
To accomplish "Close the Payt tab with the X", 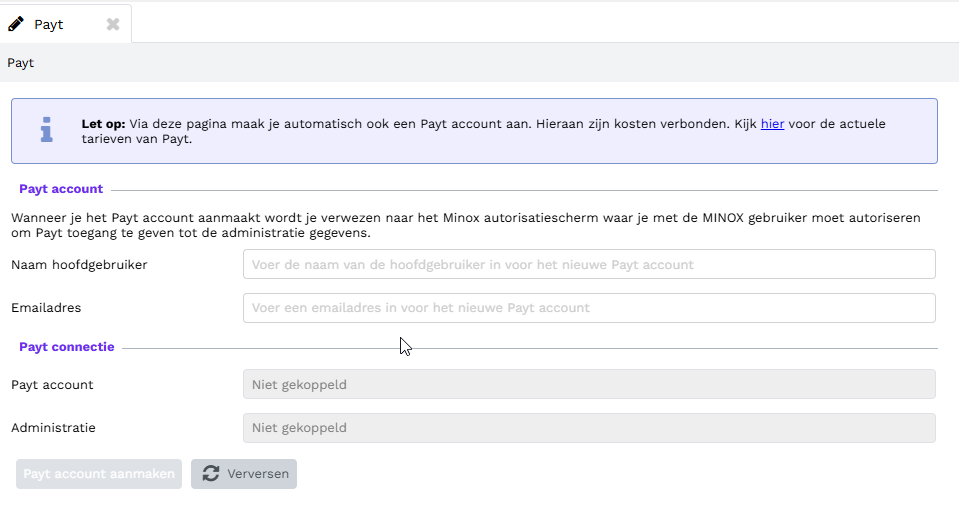I will point(113,24).
